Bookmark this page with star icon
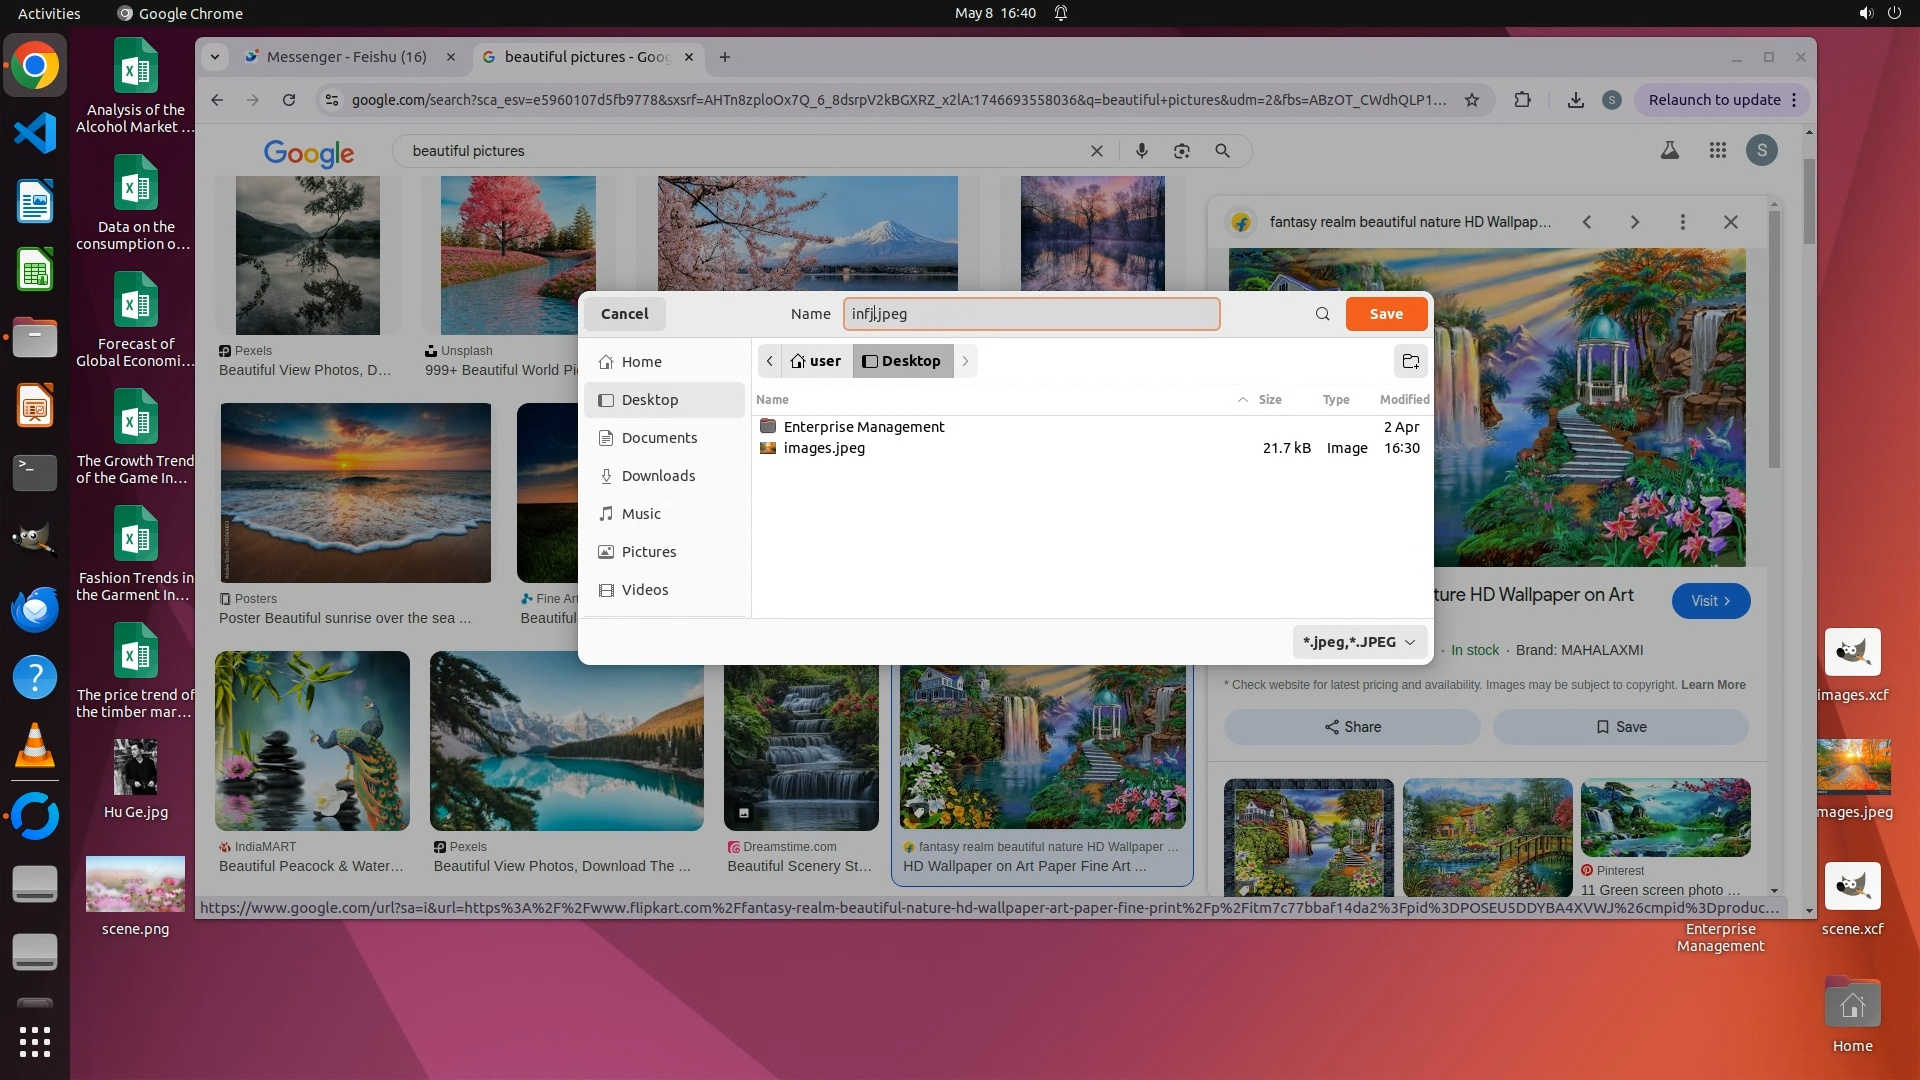1920x1080 pixels. coord(1471,100)
